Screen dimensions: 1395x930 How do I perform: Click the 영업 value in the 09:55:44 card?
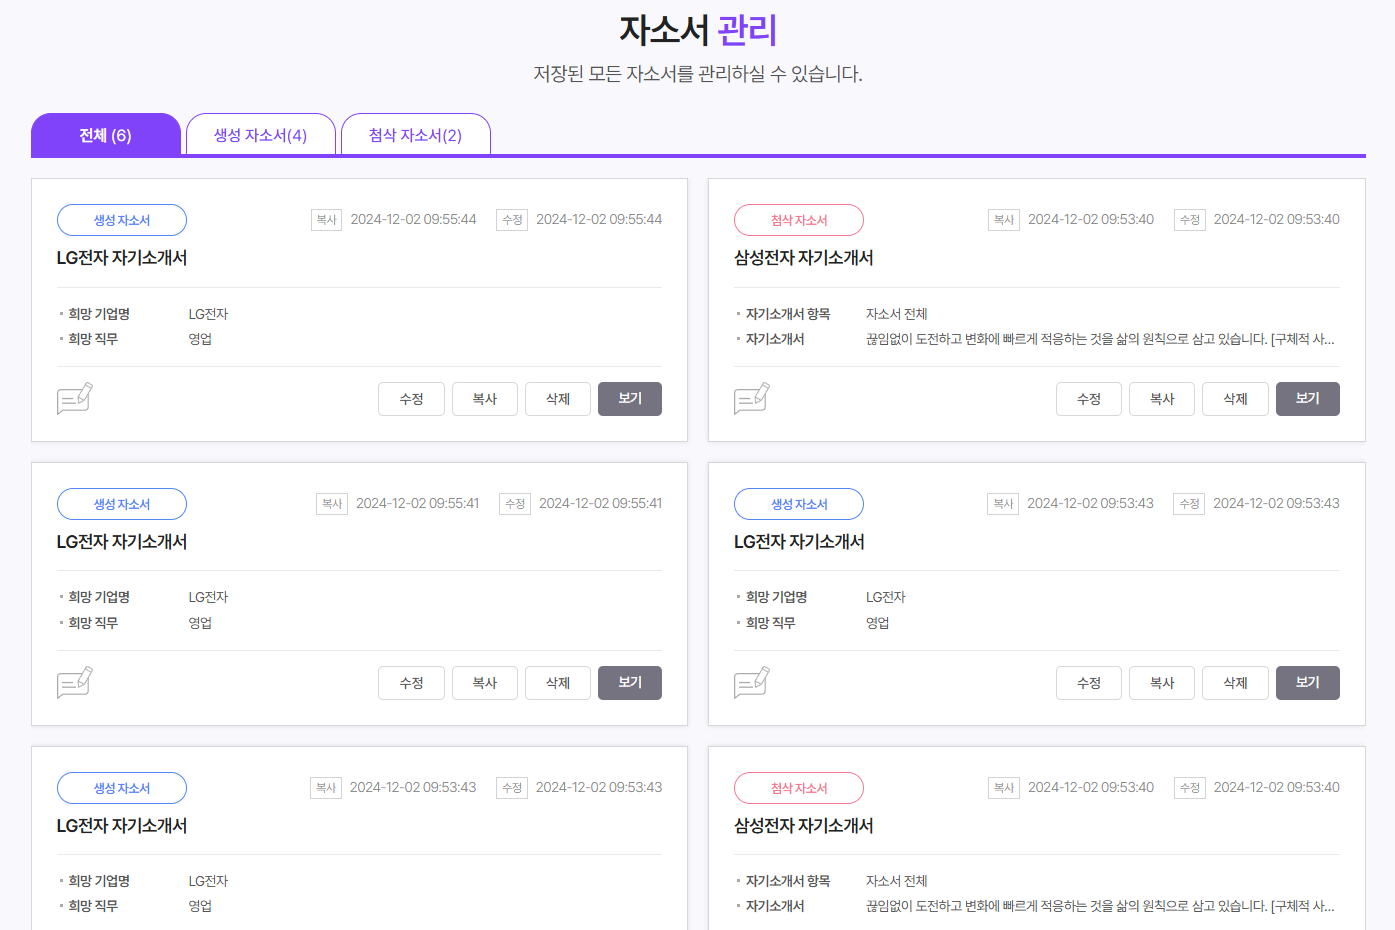(200, 339)
